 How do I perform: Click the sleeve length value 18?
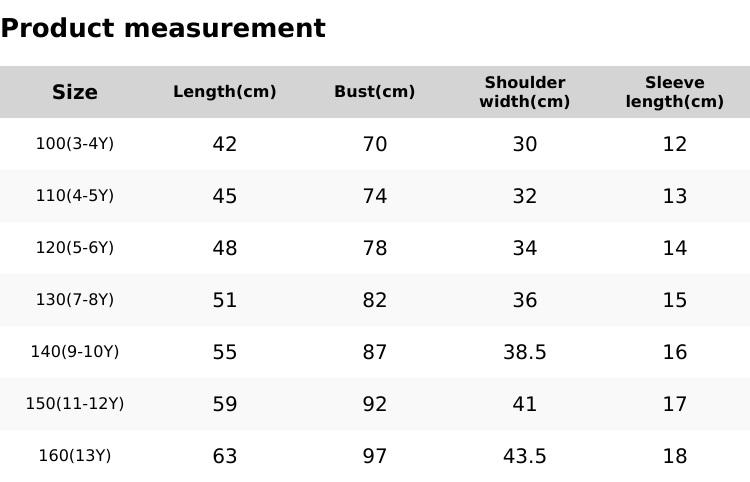(675, 456)
